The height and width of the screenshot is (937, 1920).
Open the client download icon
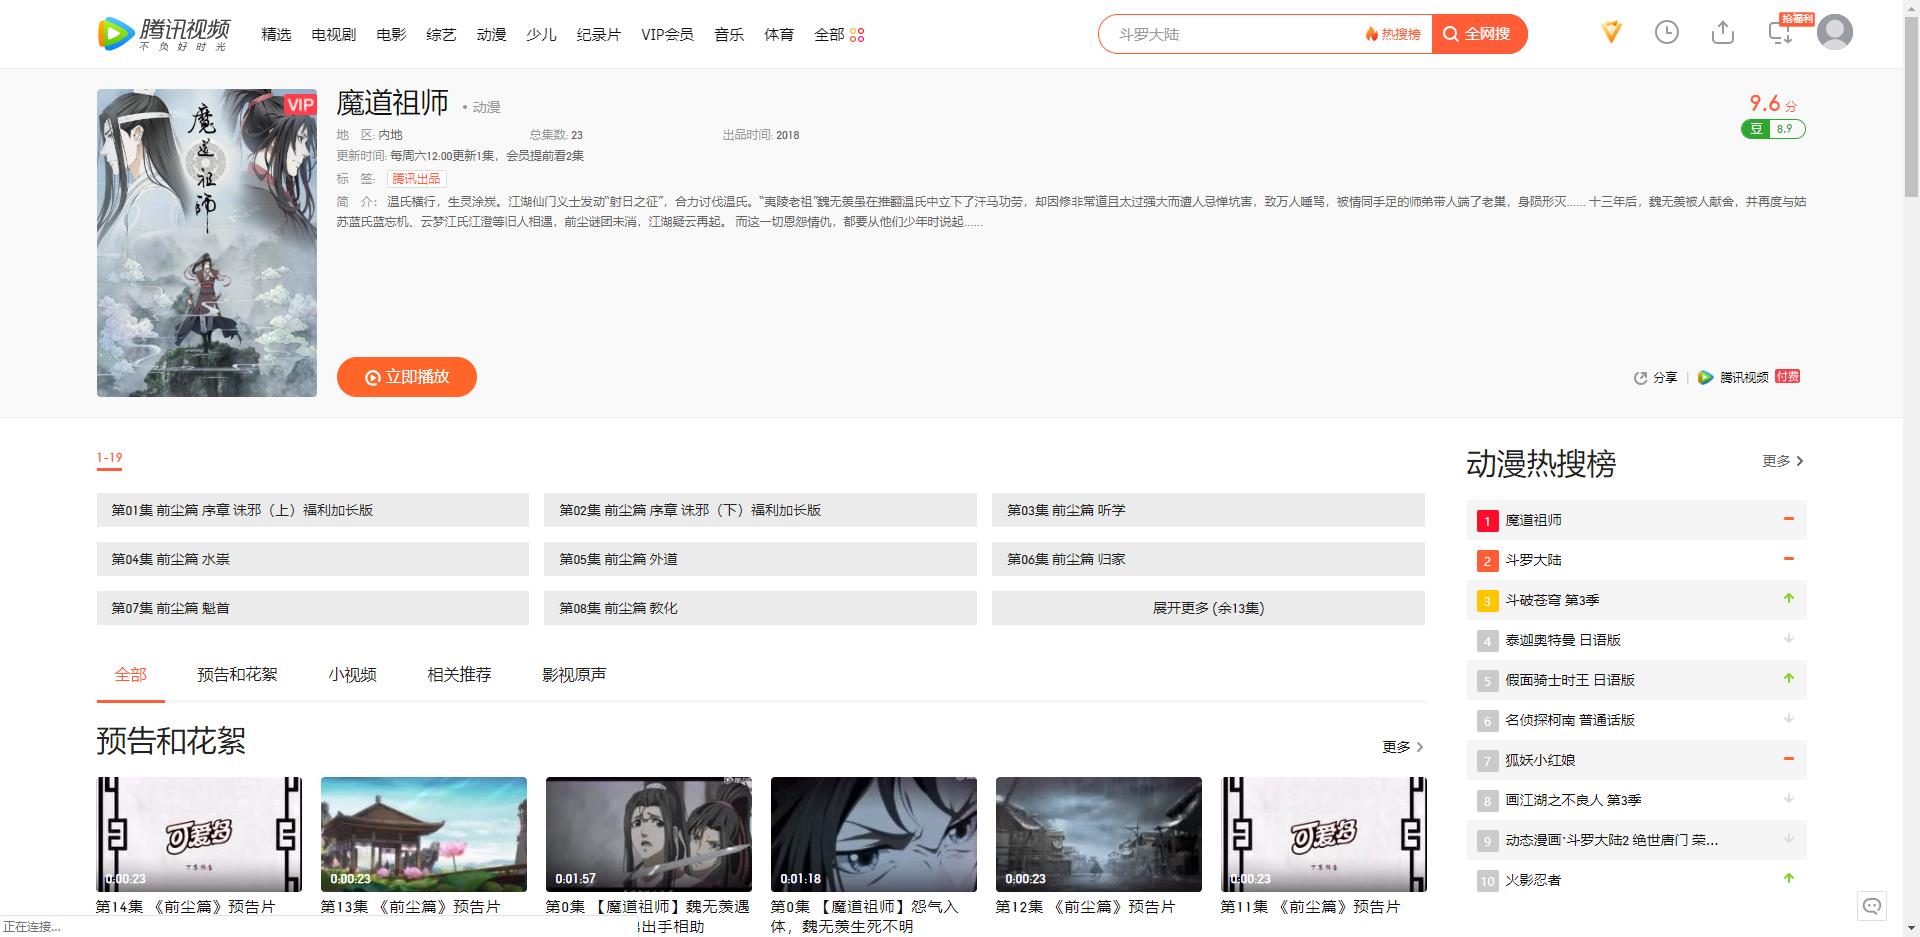(x=1780, y=33)
